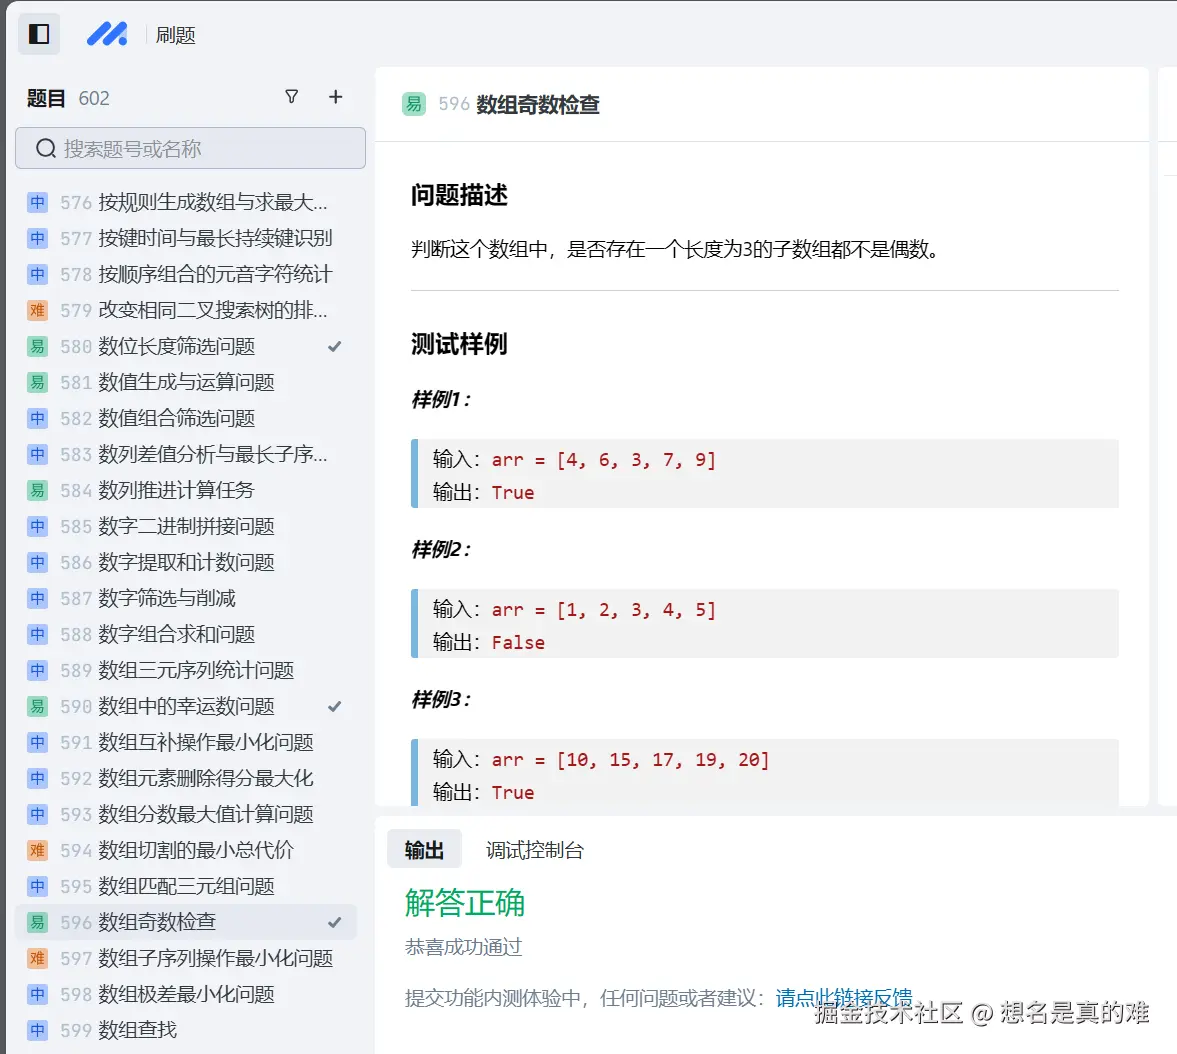Select the 输出 tab
The image size is (1177, 1054).
[424, 849]
